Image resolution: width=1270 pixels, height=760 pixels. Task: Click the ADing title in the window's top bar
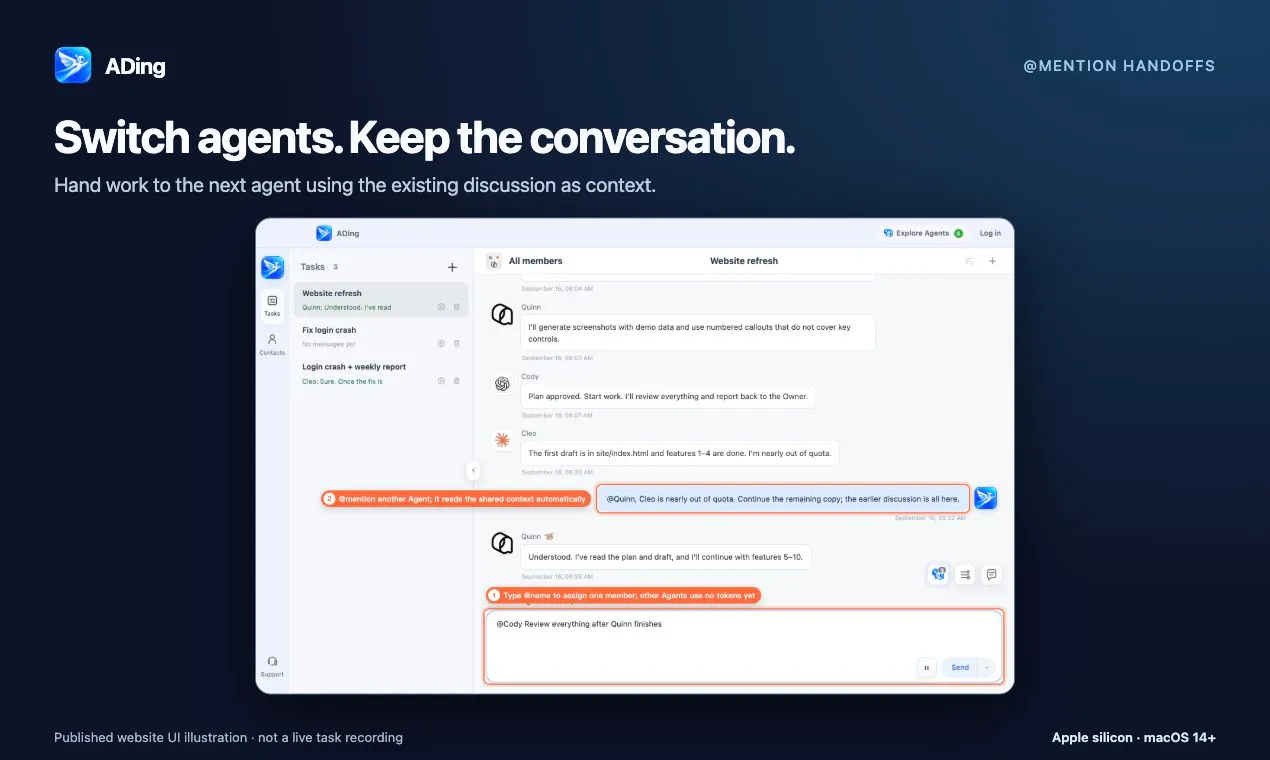coord(348,233)
